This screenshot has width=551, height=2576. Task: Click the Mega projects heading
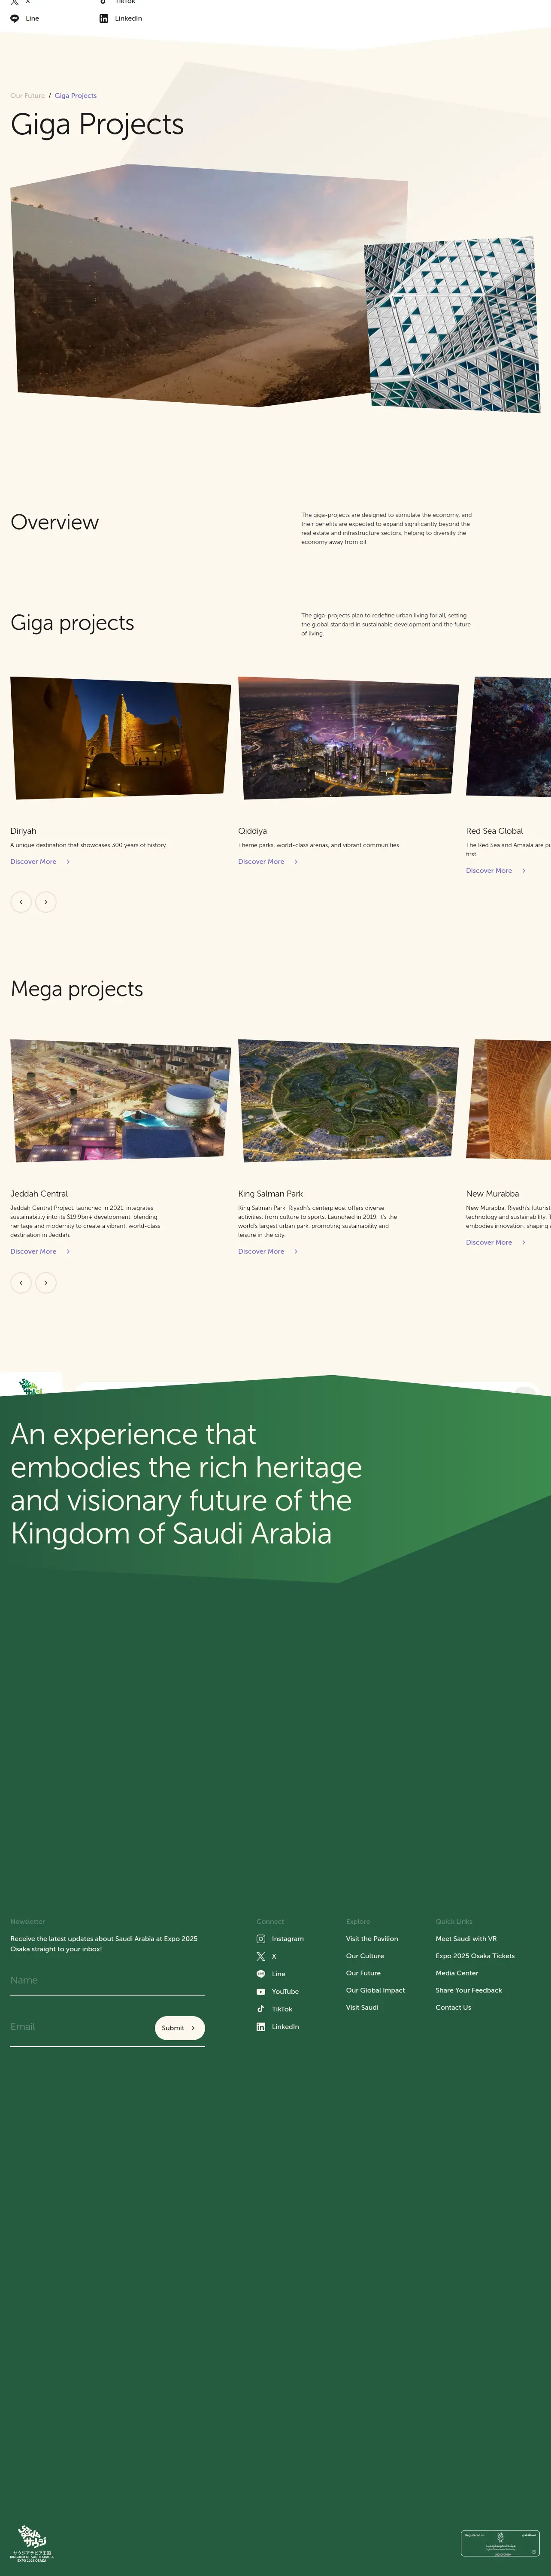pos(77,989)
